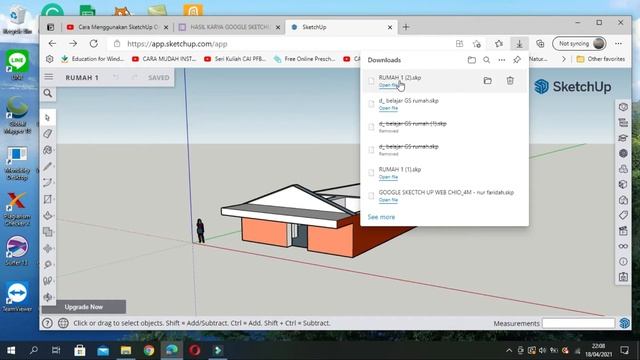Open the Scenes clapperboard panel
640x360 pixels.
click(623, 231)
